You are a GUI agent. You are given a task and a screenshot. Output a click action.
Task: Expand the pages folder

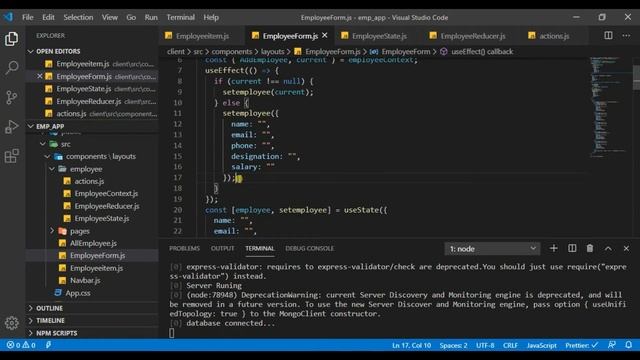[52, 231]
